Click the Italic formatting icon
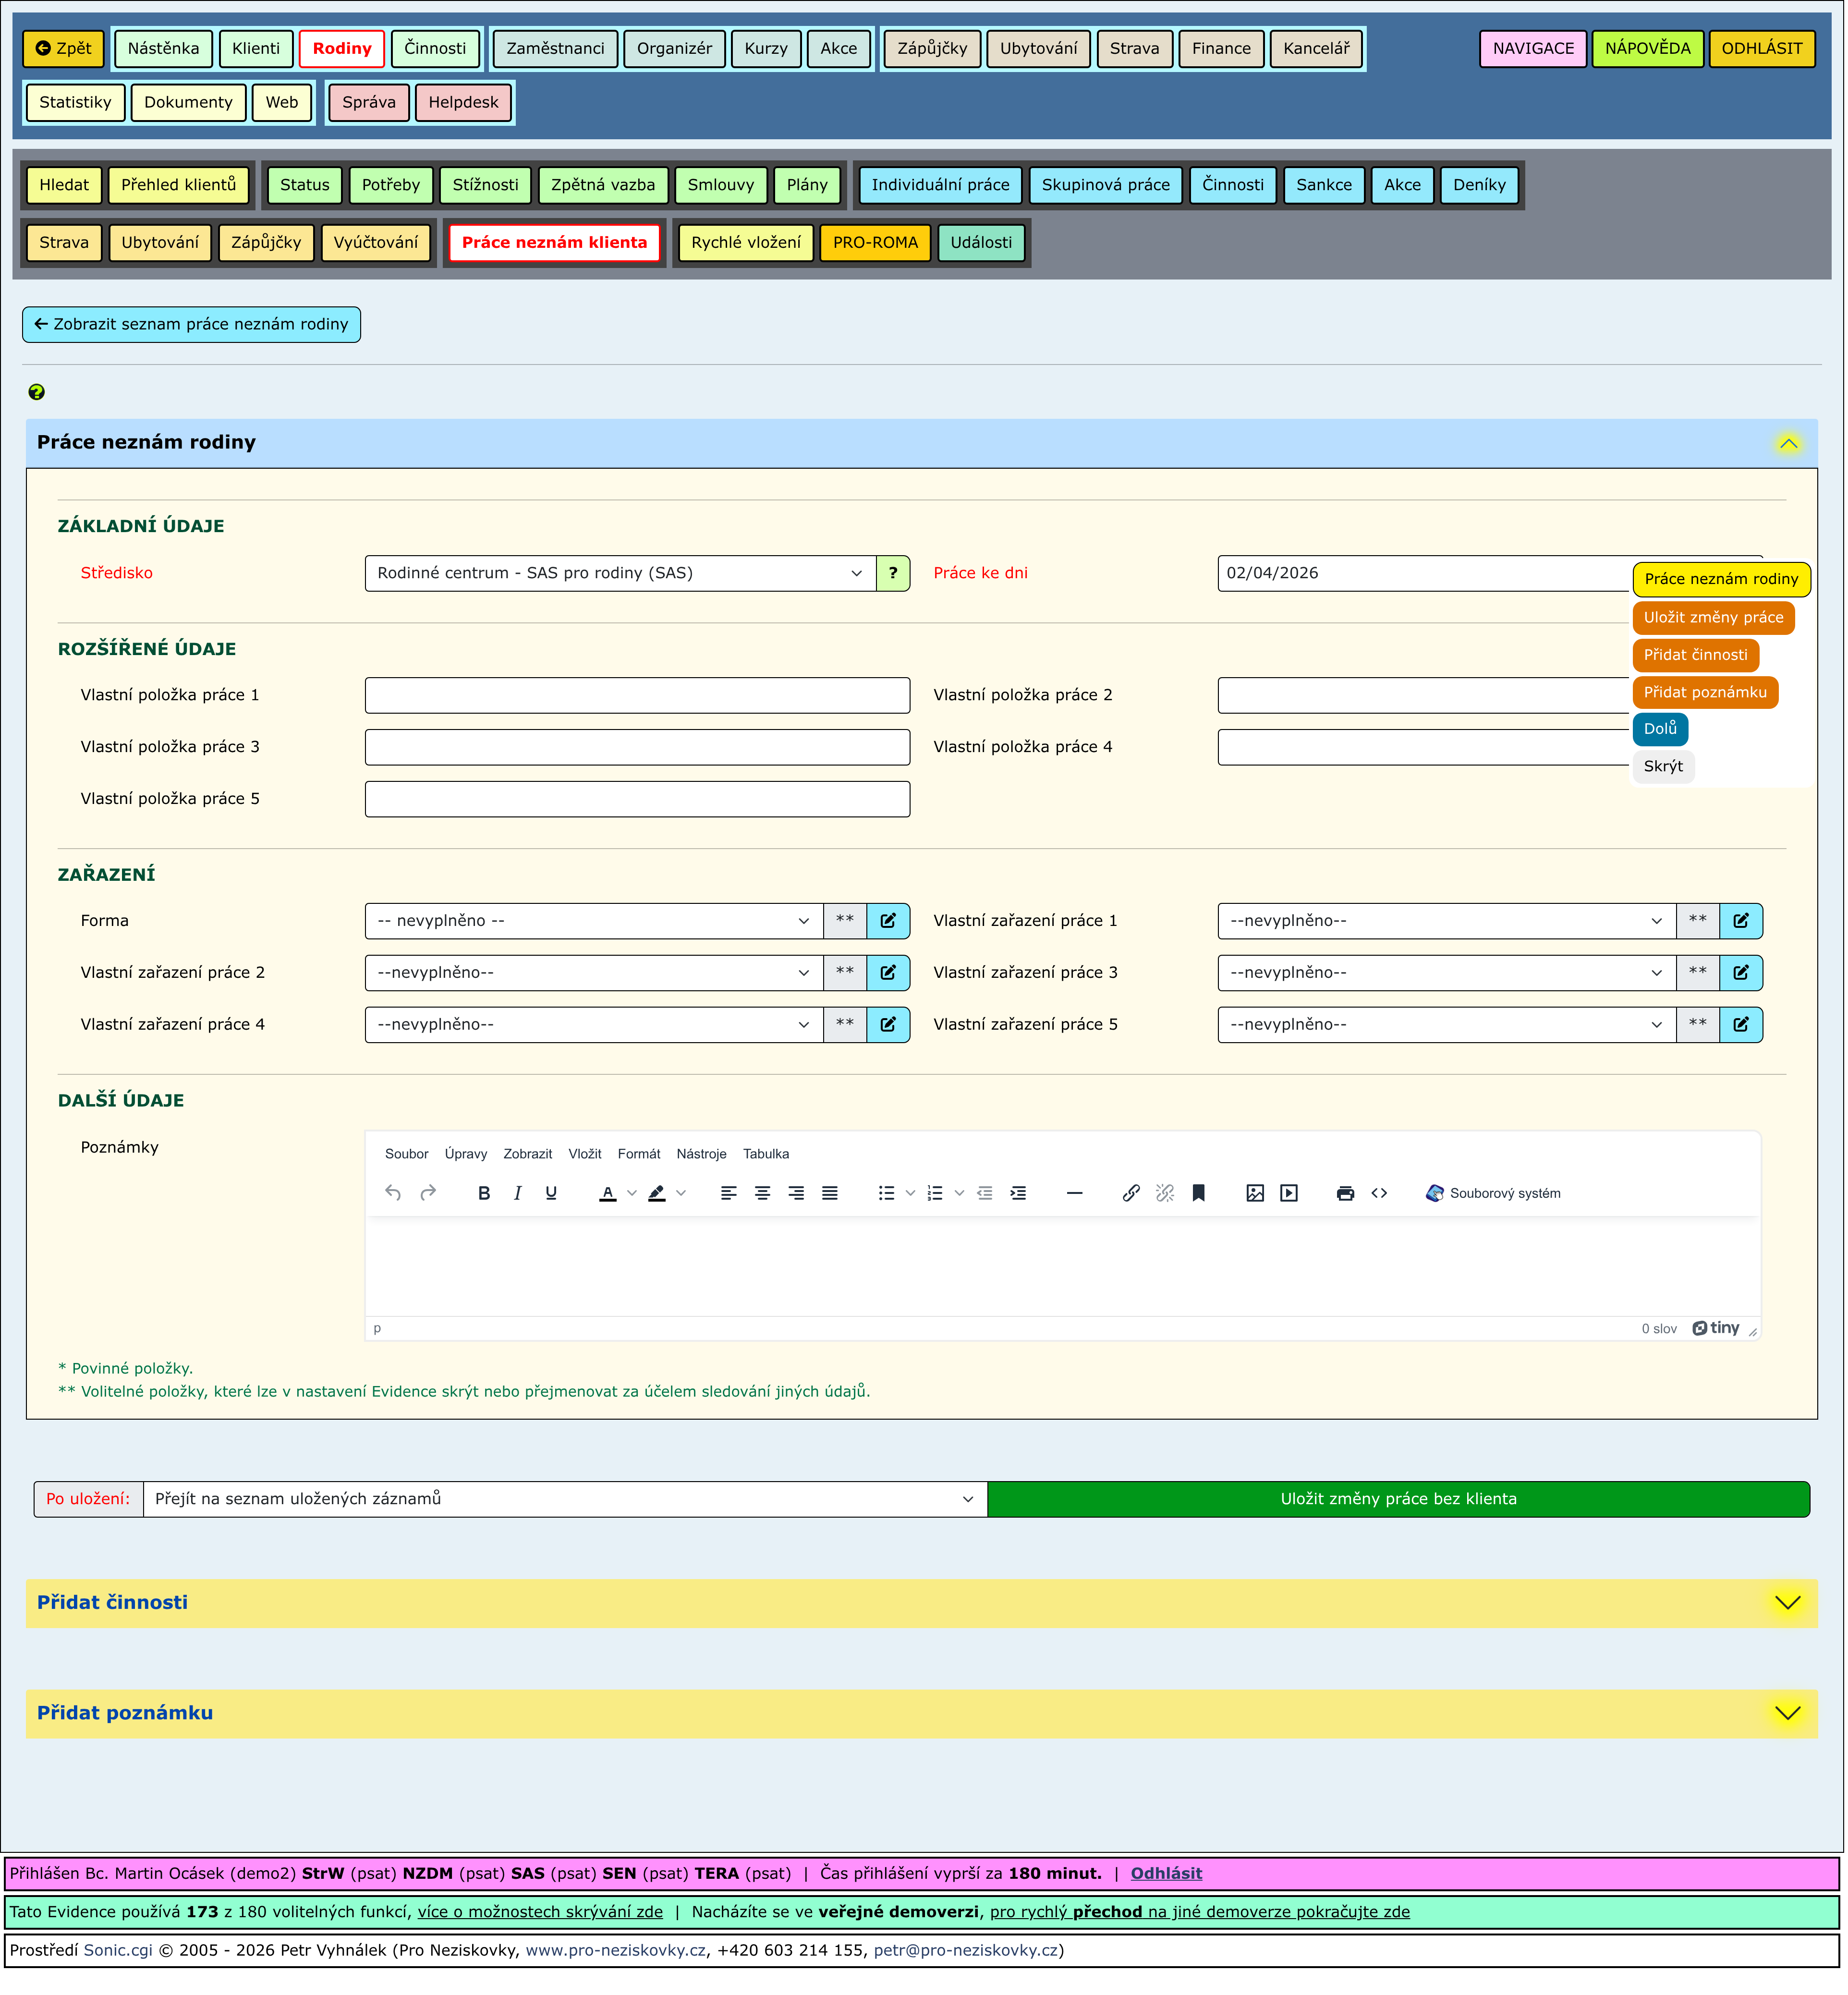Image resolution: width=1848 pixels, height=1995 pixels. pyautogui.click(x=517, y=1193)
